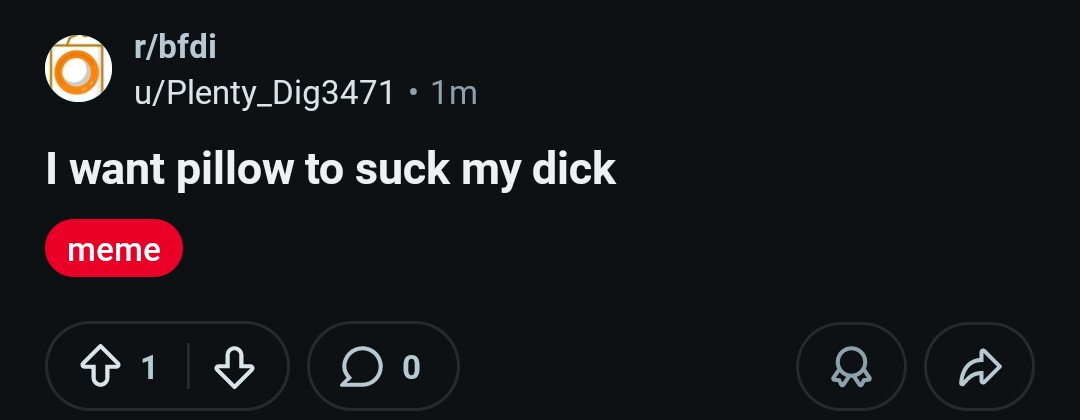This screenshot has height=420, width=1080.
Task: Click empty post area beside the meme flair
Action: pos(551,249)
